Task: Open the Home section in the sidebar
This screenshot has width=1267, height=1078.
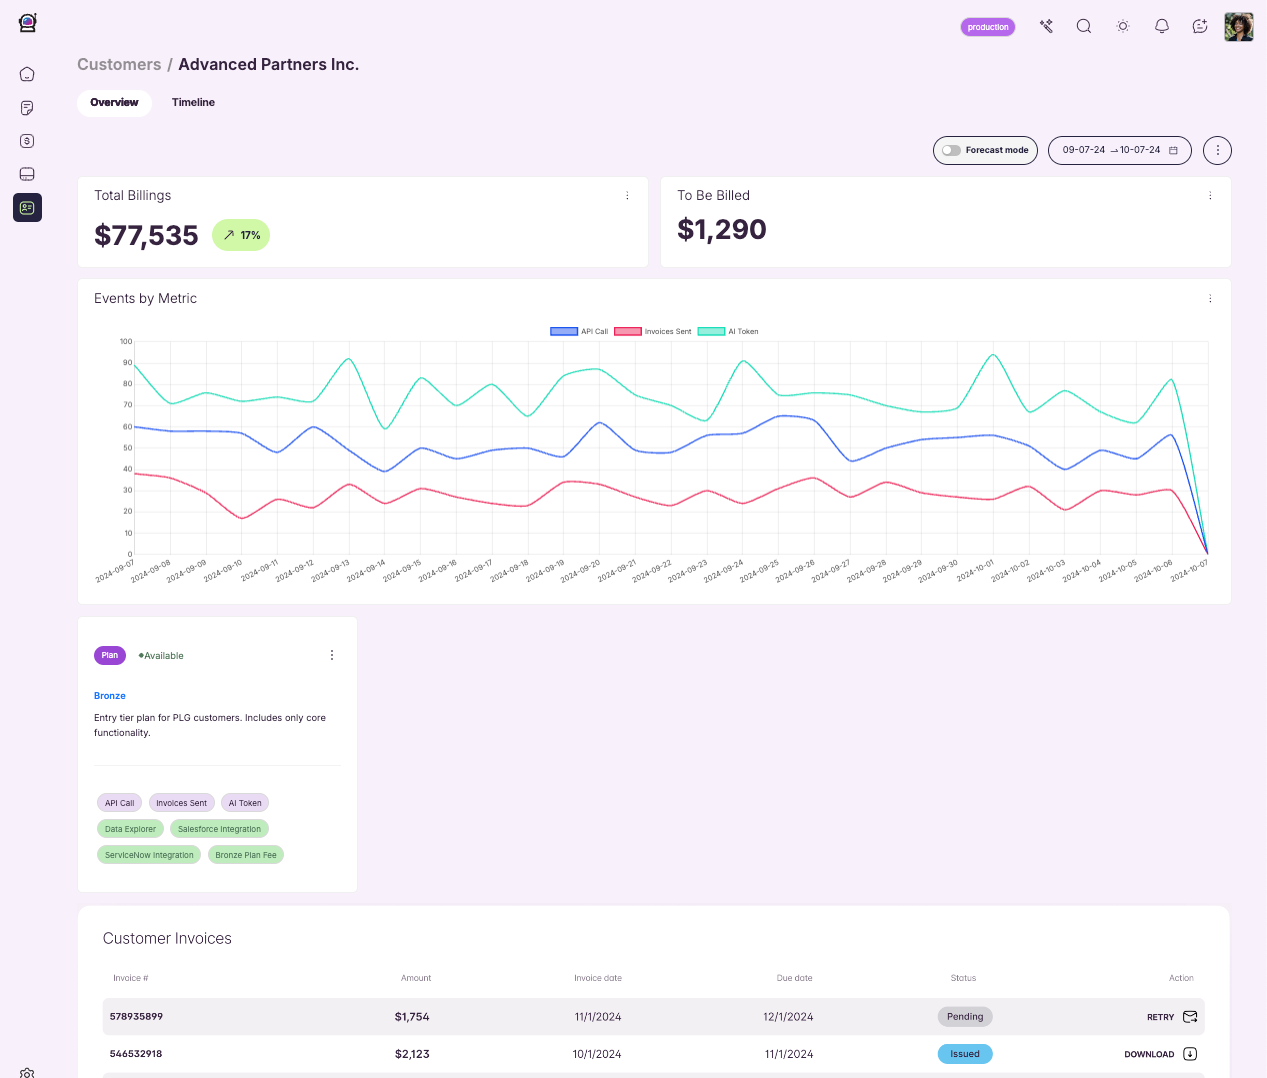Action: (x=27, y=73)
